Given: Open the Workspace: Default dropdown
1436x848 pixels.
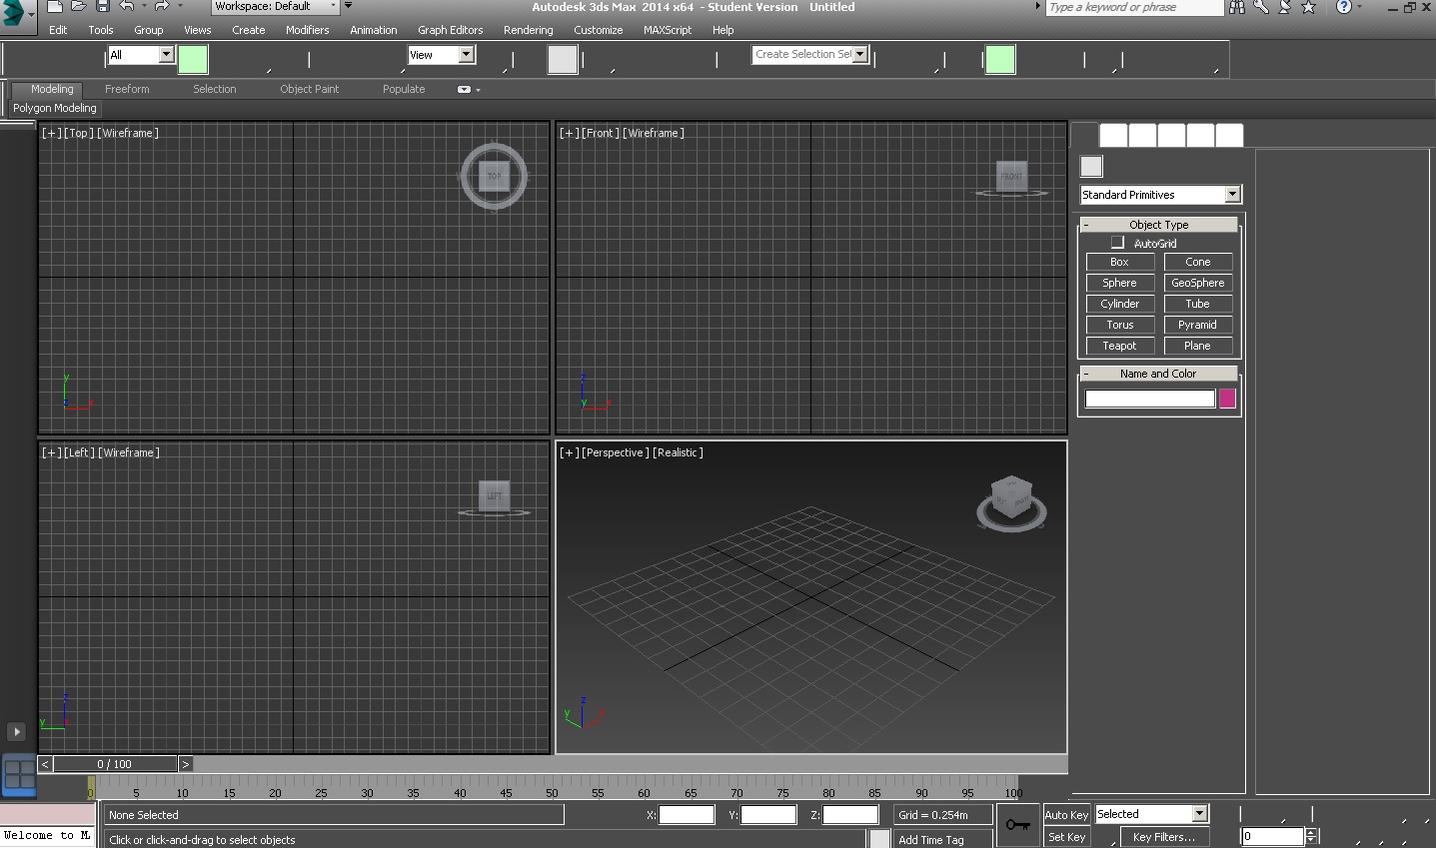Looking at the screenshot, I should coord(276,7).
